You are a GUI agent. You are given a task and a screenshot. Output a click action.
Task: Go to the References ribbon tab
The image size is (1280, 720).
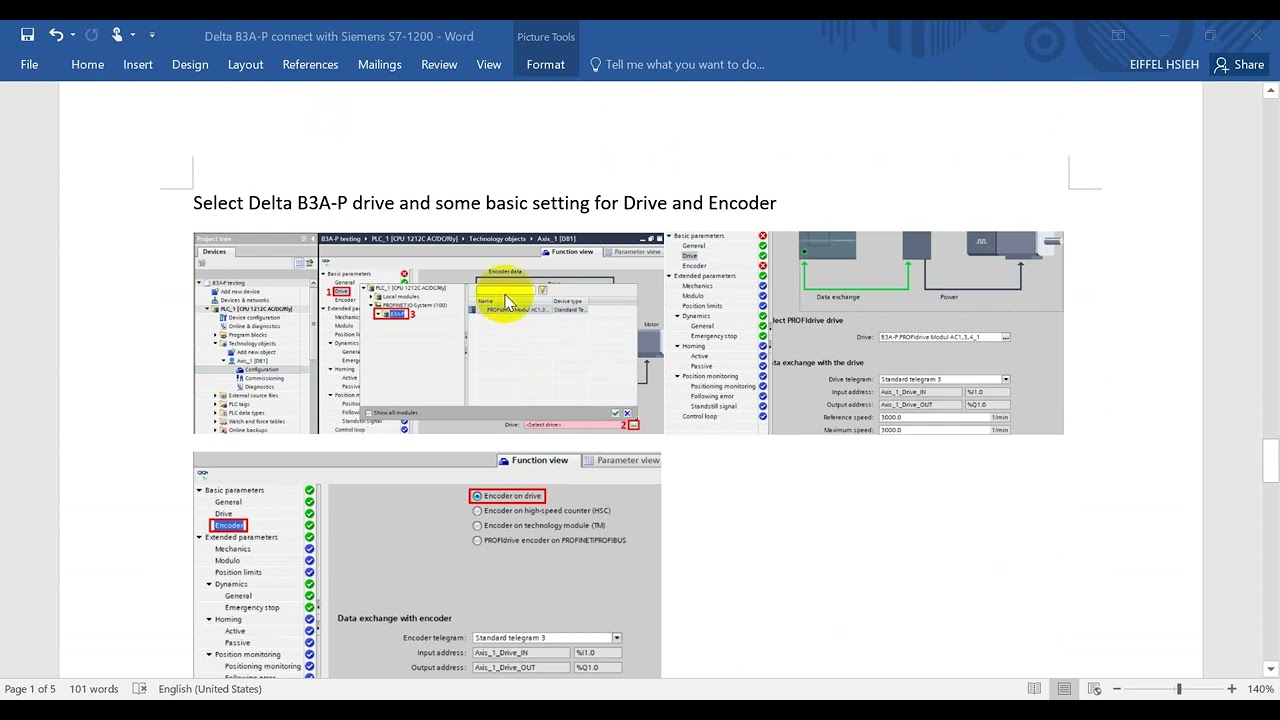click(x=310, y=64)
